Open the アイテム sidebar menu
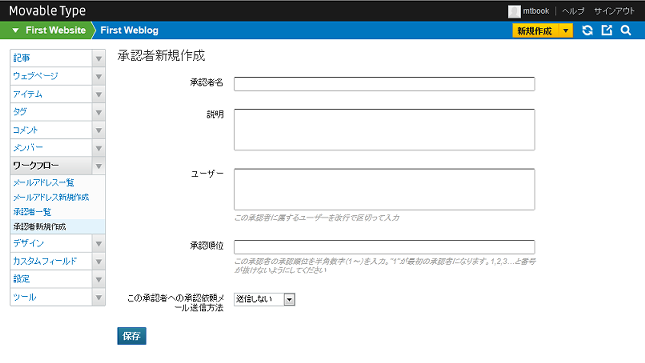The width and height of the screenshot is (645, 363). click(51, 94)
